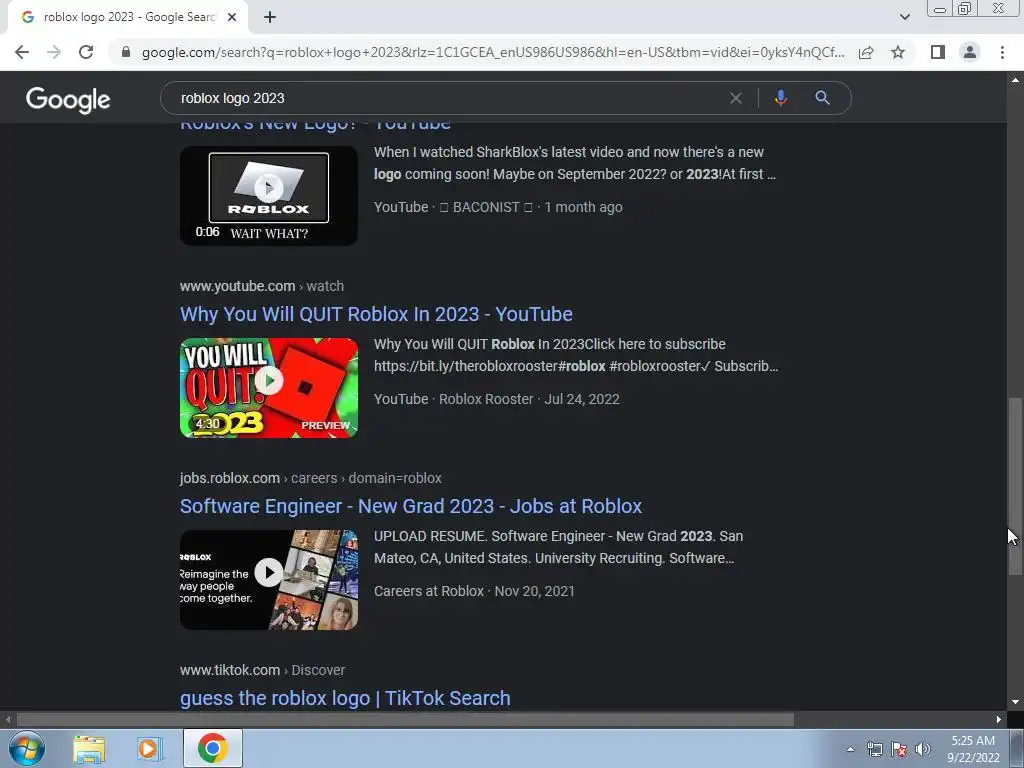Start voice search with the microphone icon
The height and width of the screenshot is (768, 1024).
click(780, 98)
